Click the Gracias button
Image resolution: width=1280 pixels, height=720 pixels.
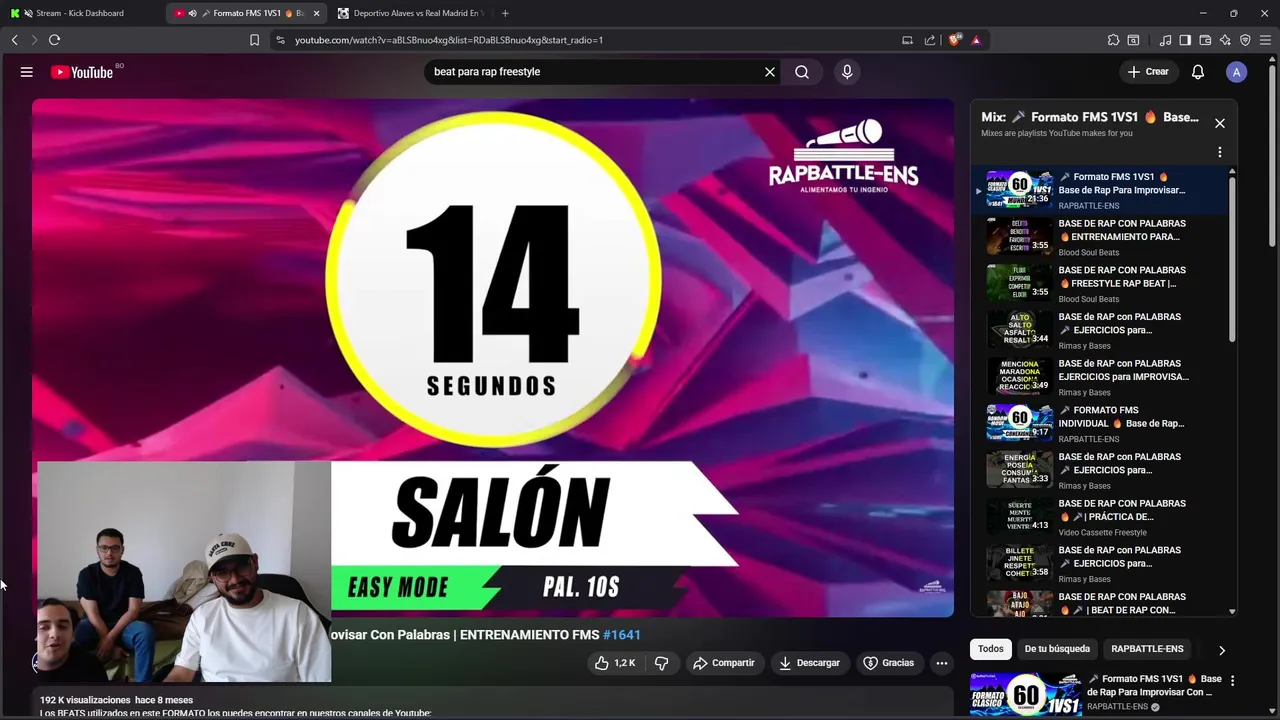point(889,663)
